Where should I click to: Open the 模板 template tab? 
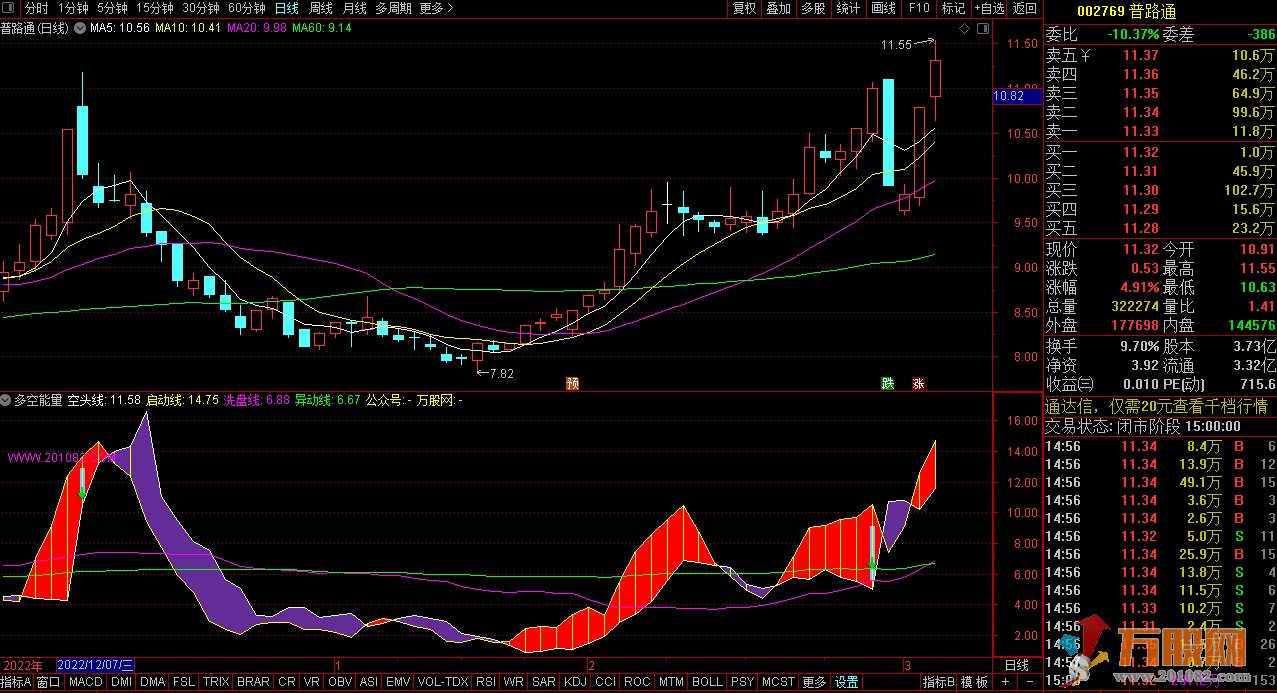975,682
